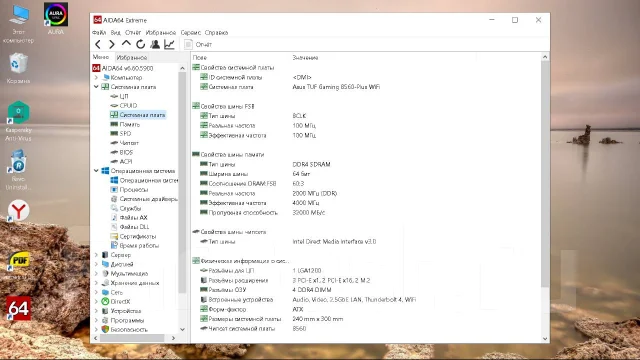Expand the Сервер tree node
640x360 pixels.
click(96, 255)
